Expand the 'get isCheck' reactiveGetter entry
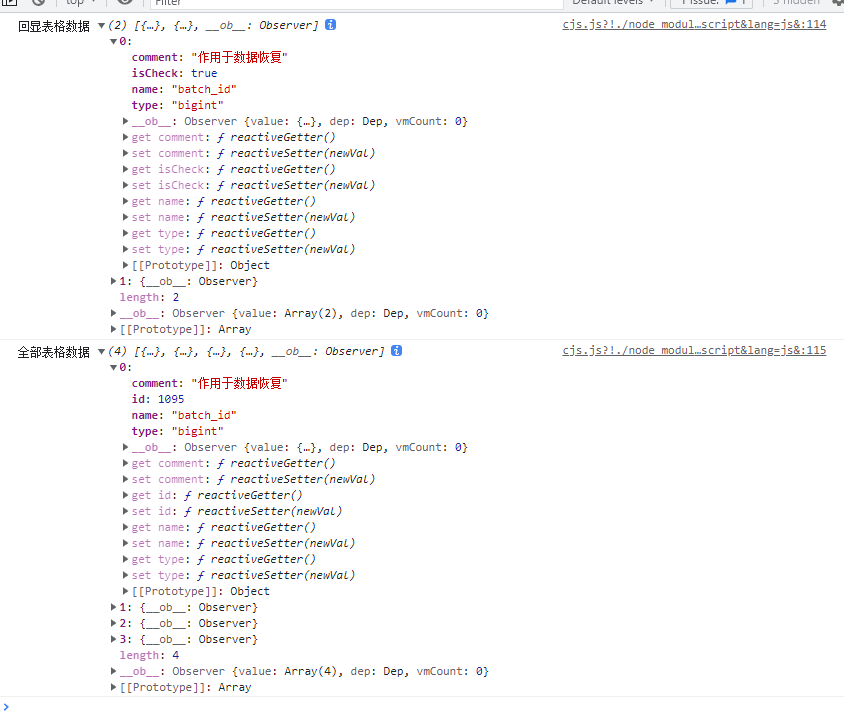This screenshot has height=721, width=844. point(125,169)
